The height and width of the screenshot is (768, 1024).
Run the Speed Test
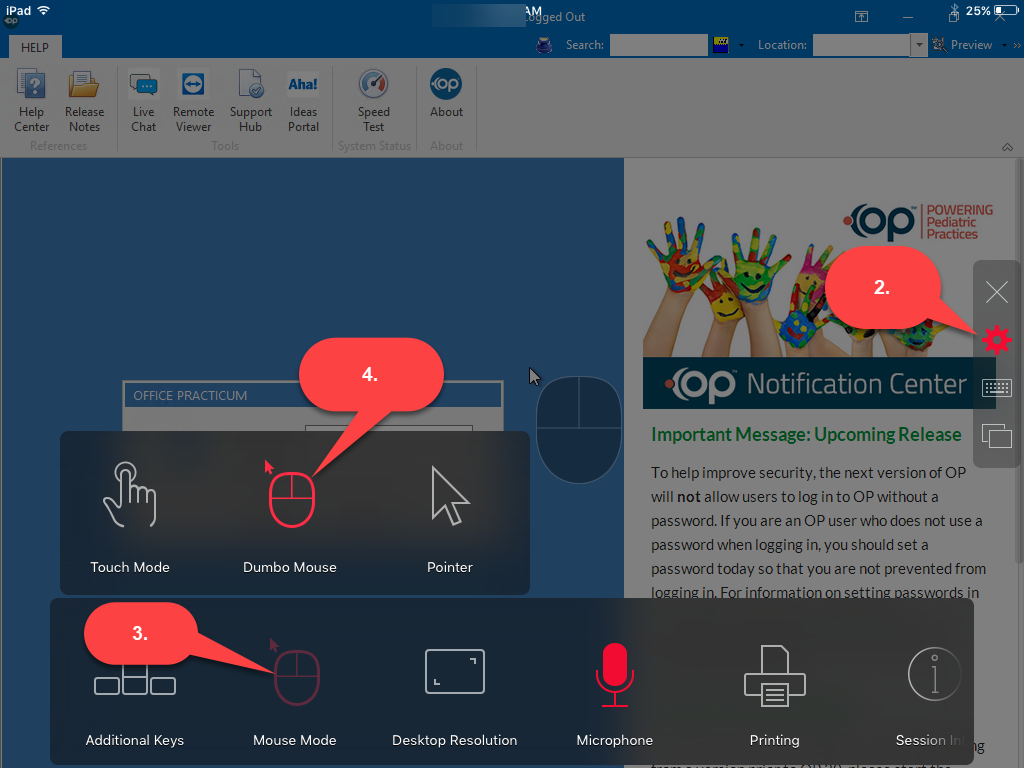(x=374, y=101)
